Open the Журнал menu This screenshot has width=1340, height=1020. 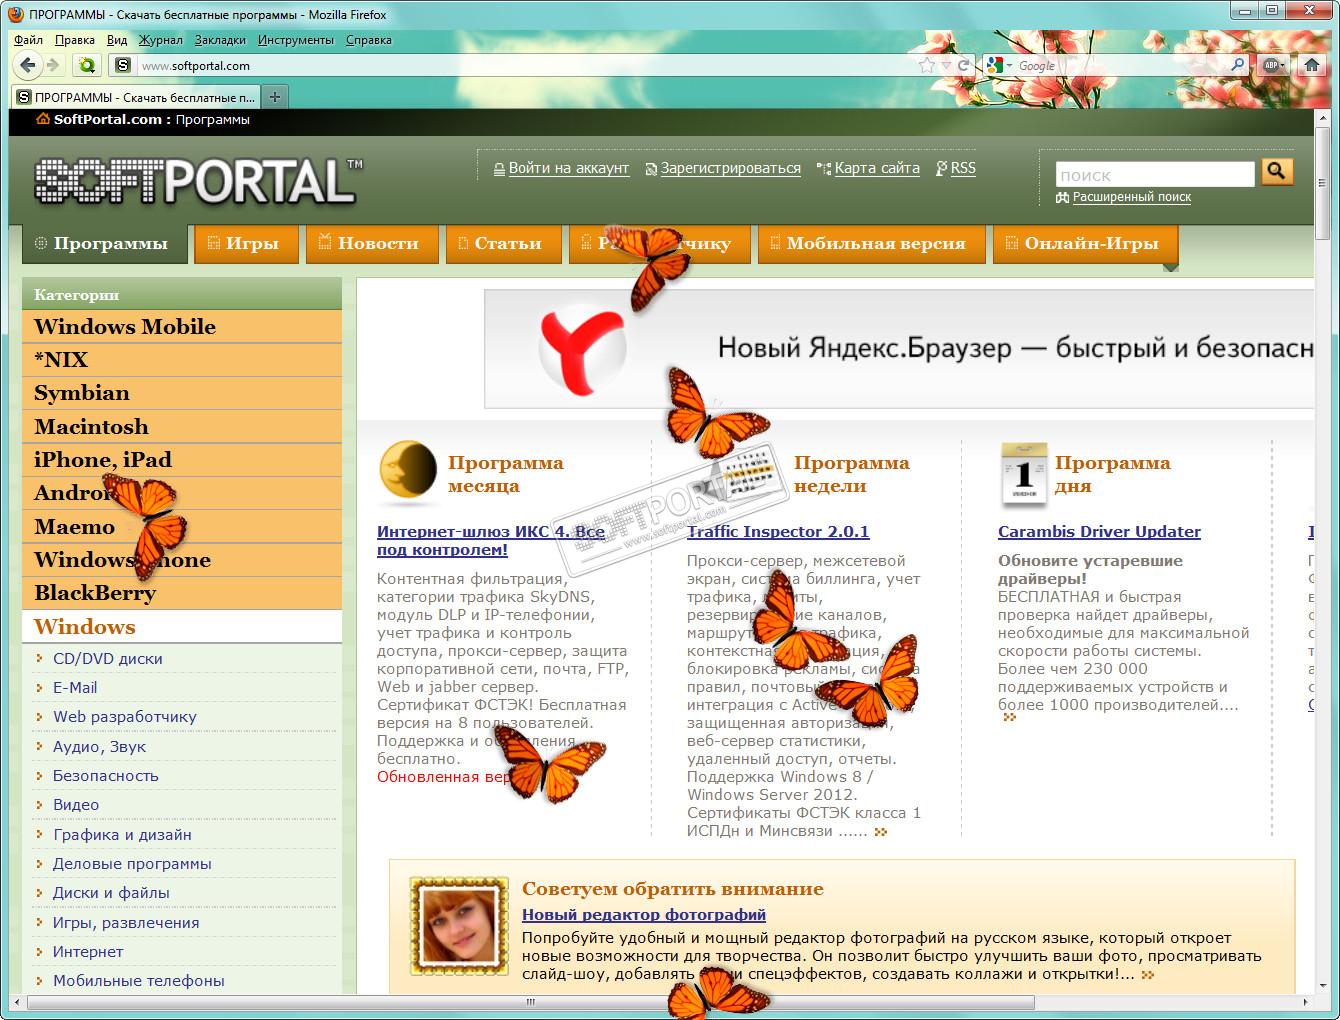click(161, 40)
